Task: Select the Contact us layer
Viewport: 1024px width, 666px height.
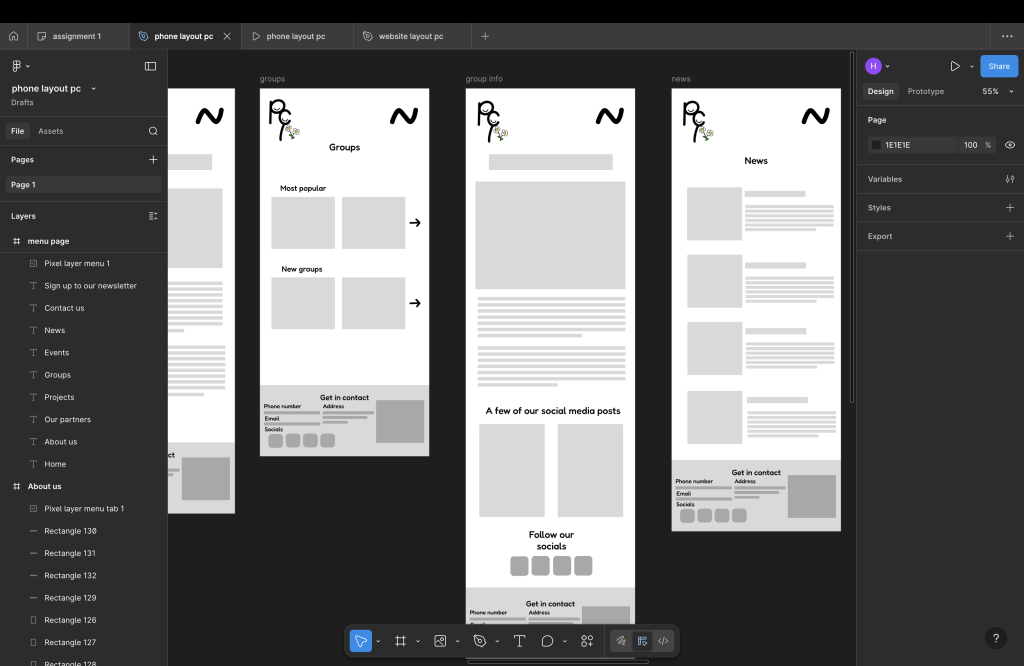Action: coord(64,308)
